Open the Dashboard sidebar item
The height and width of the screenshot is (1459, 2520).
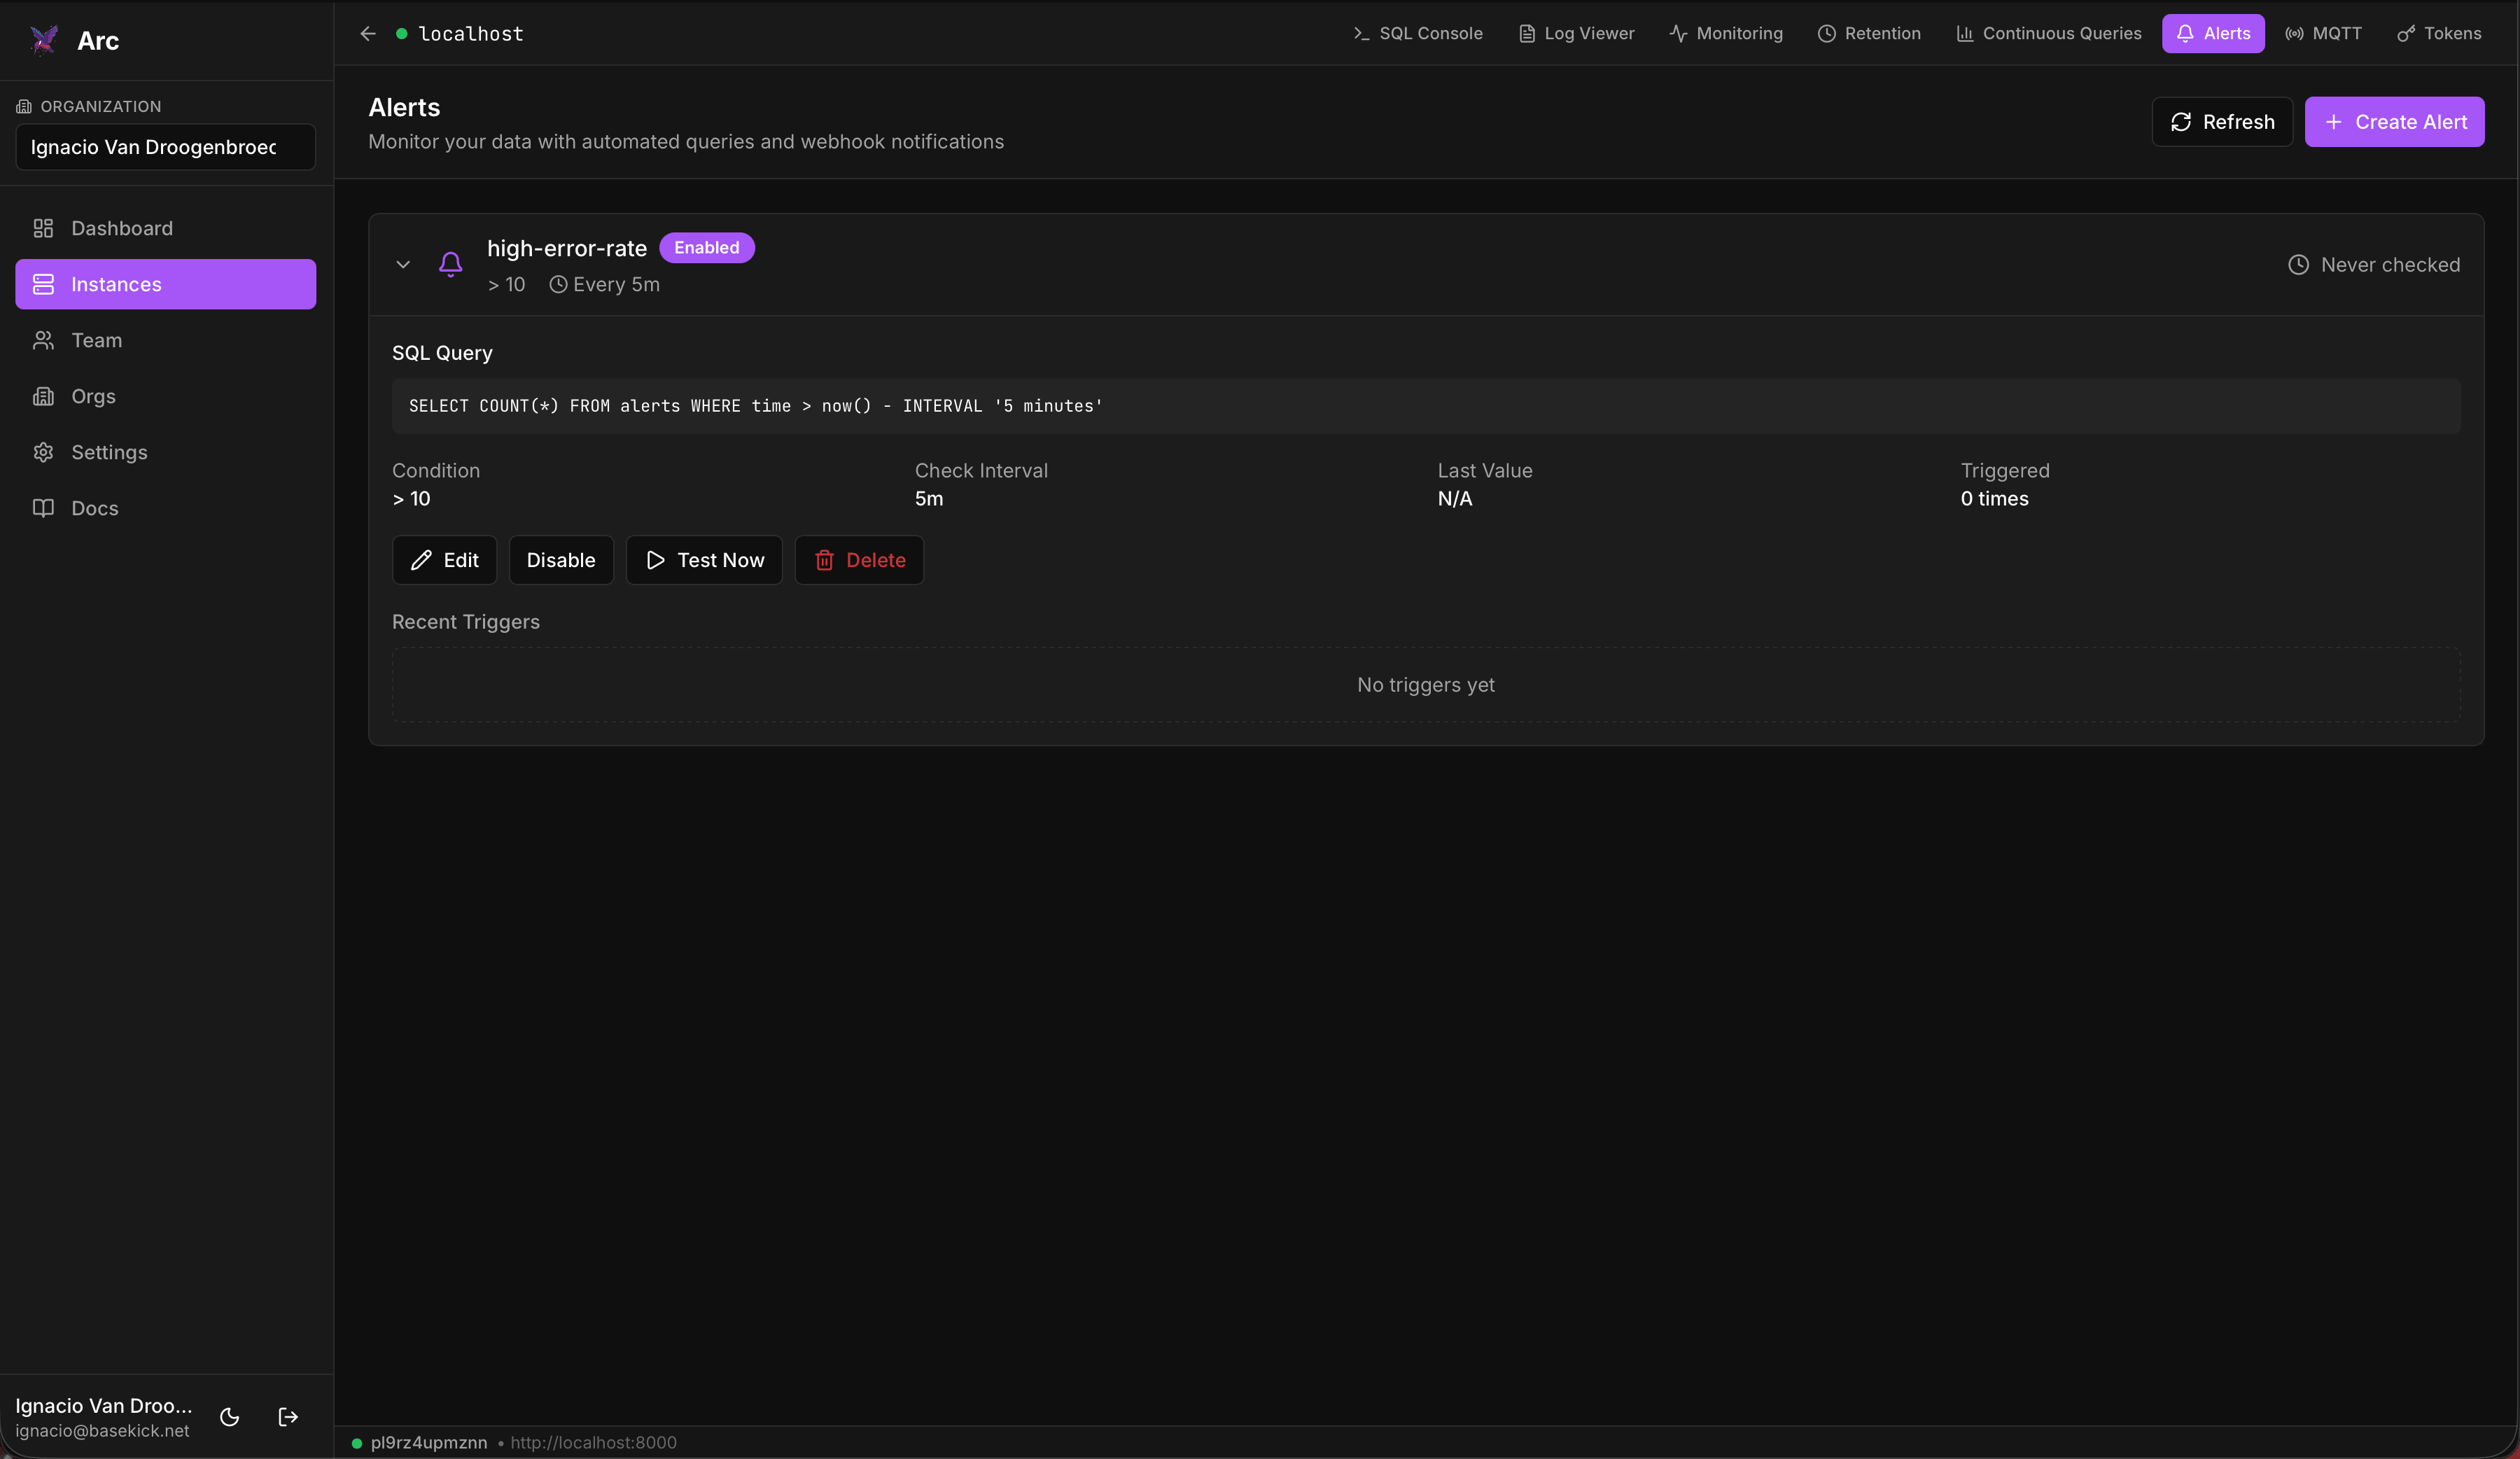click(x=165, y=228)
